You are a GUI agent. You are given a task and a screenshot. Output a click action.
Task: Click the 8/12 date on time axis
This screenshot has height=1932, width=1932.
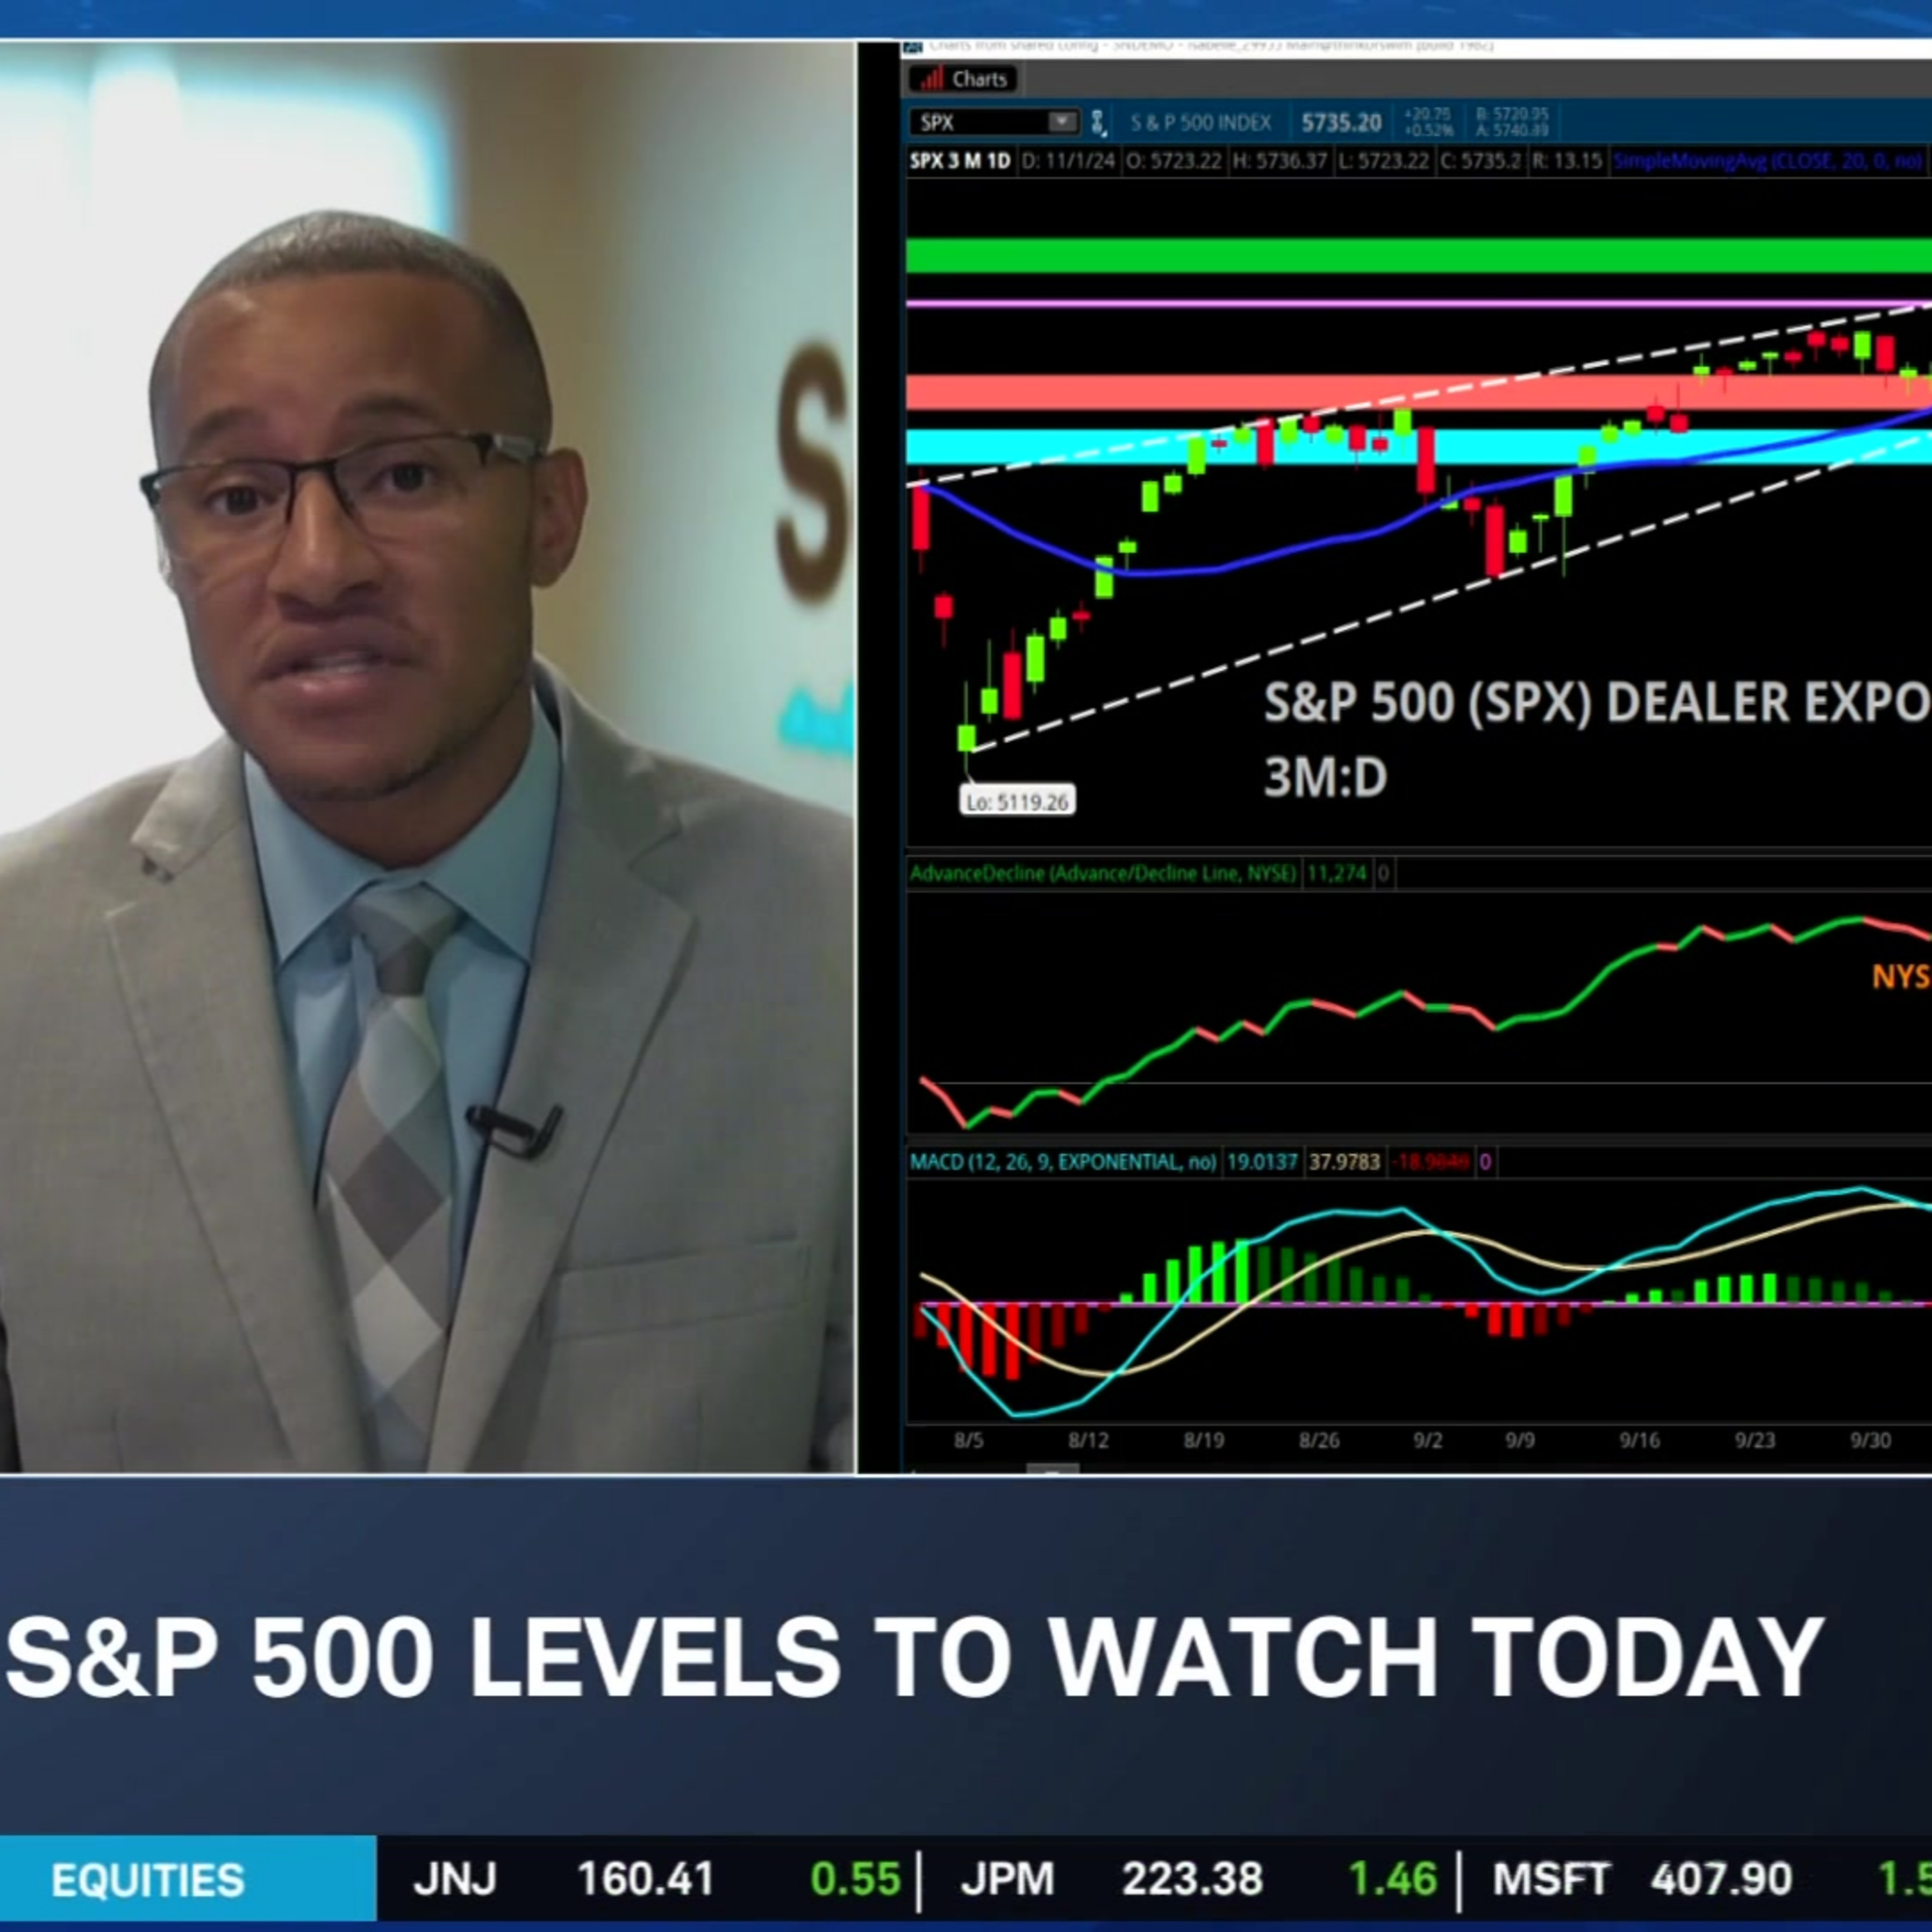[1088, 1440]
